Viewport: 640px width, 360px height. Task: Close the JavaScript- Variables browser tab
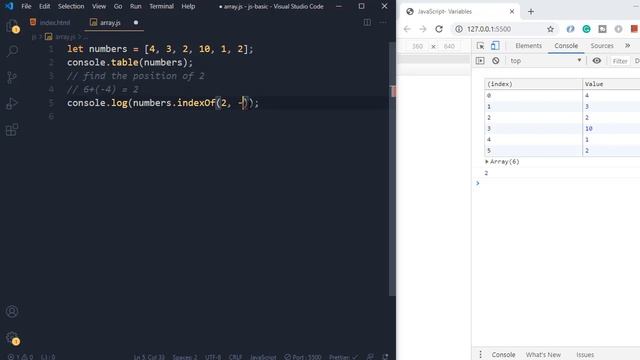coord(512,11)
